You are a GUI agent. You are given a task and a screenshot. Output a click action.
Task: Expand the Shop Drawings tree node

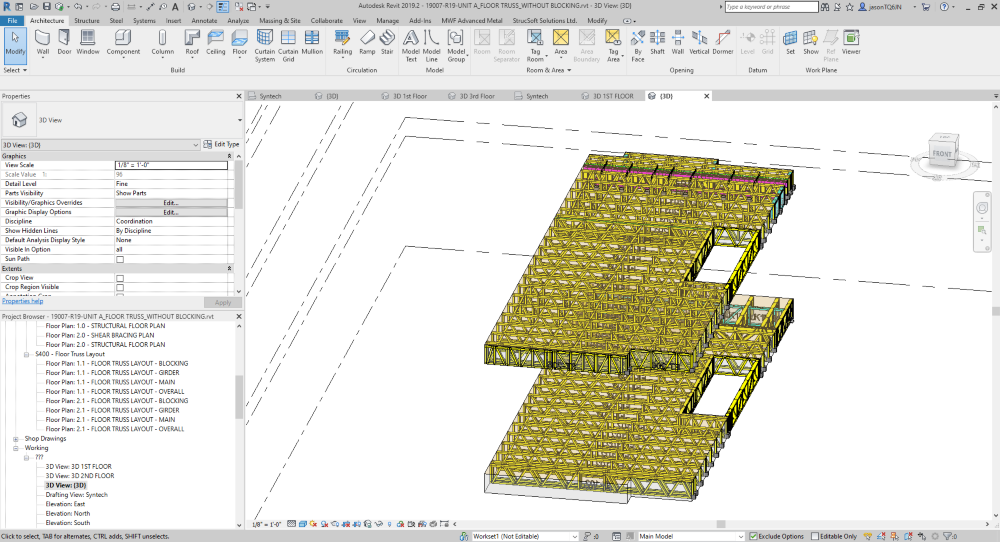pos(16,438)
